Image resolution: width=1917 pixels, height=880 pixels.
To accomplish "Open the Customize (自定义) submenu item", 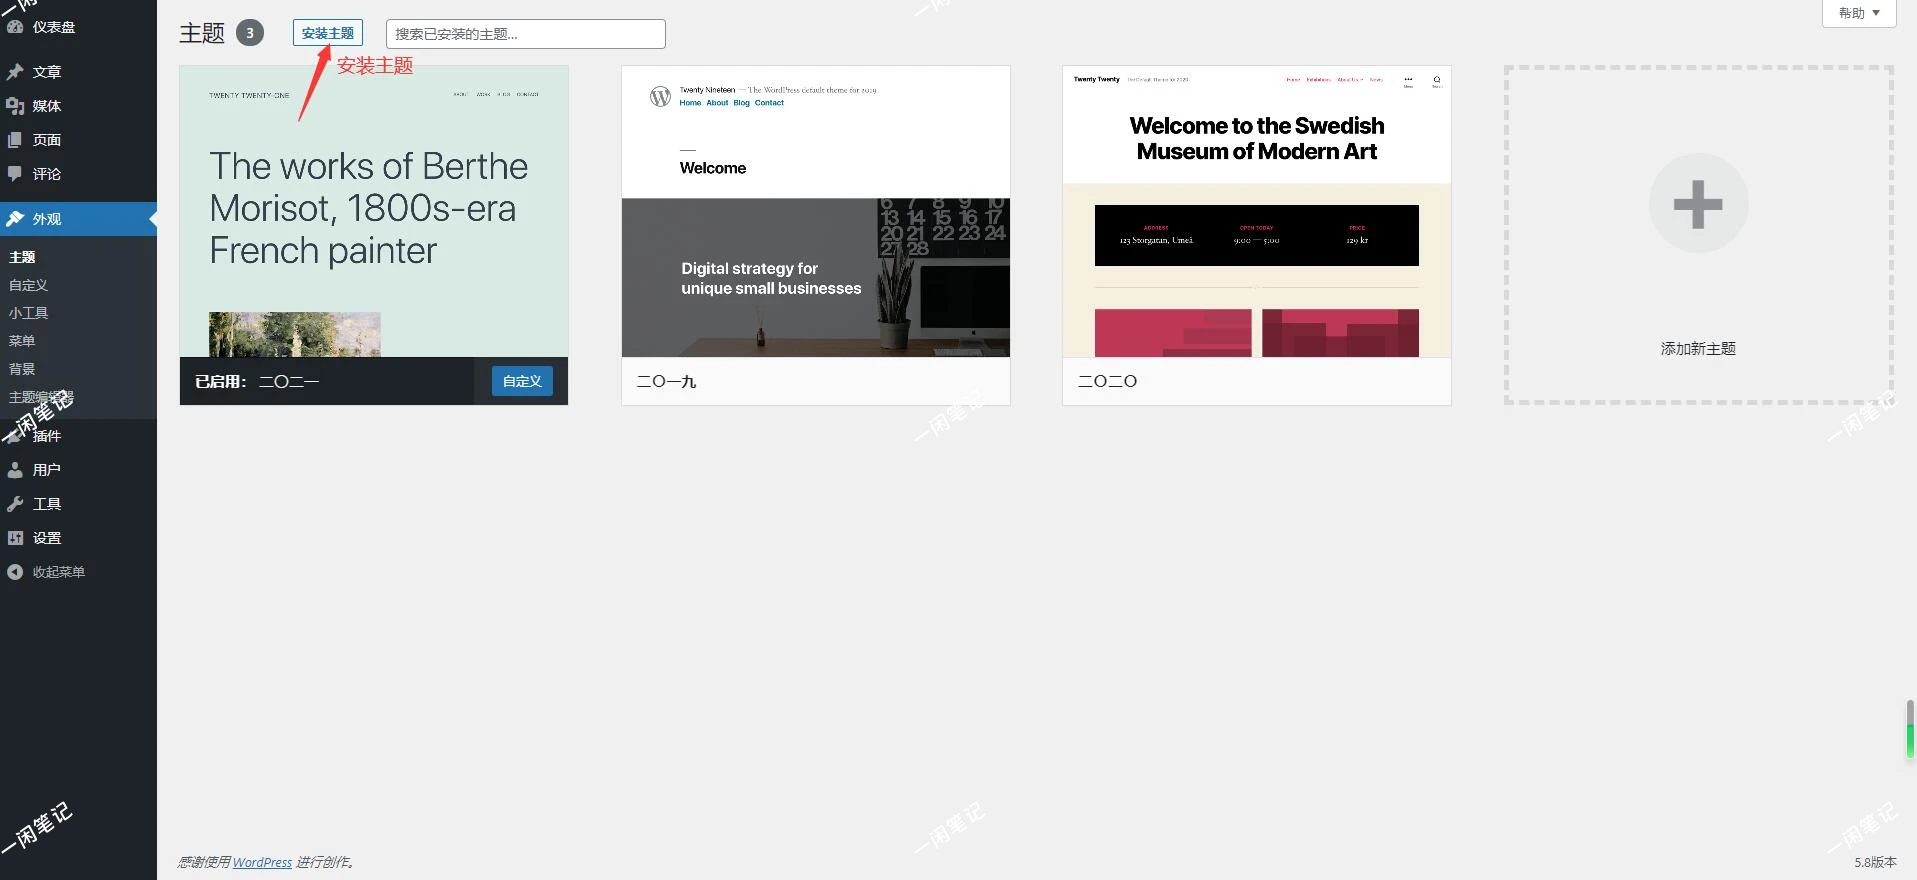I will tap(28, 285).
